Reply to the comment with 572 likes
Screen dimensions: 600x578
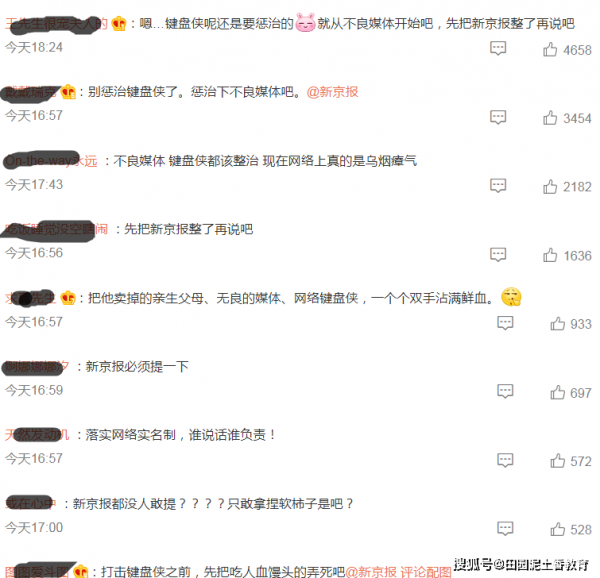pyautogui.click(x=505, y=460)
